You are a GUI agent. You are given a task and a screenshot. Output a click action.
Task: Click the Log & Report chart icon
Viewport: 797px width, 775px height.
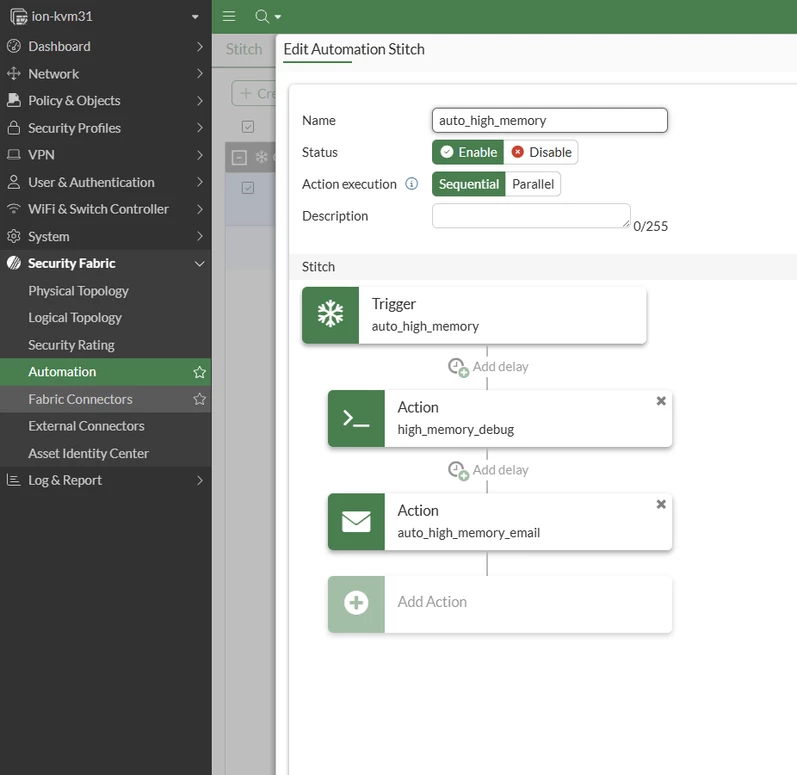point(14,480)
